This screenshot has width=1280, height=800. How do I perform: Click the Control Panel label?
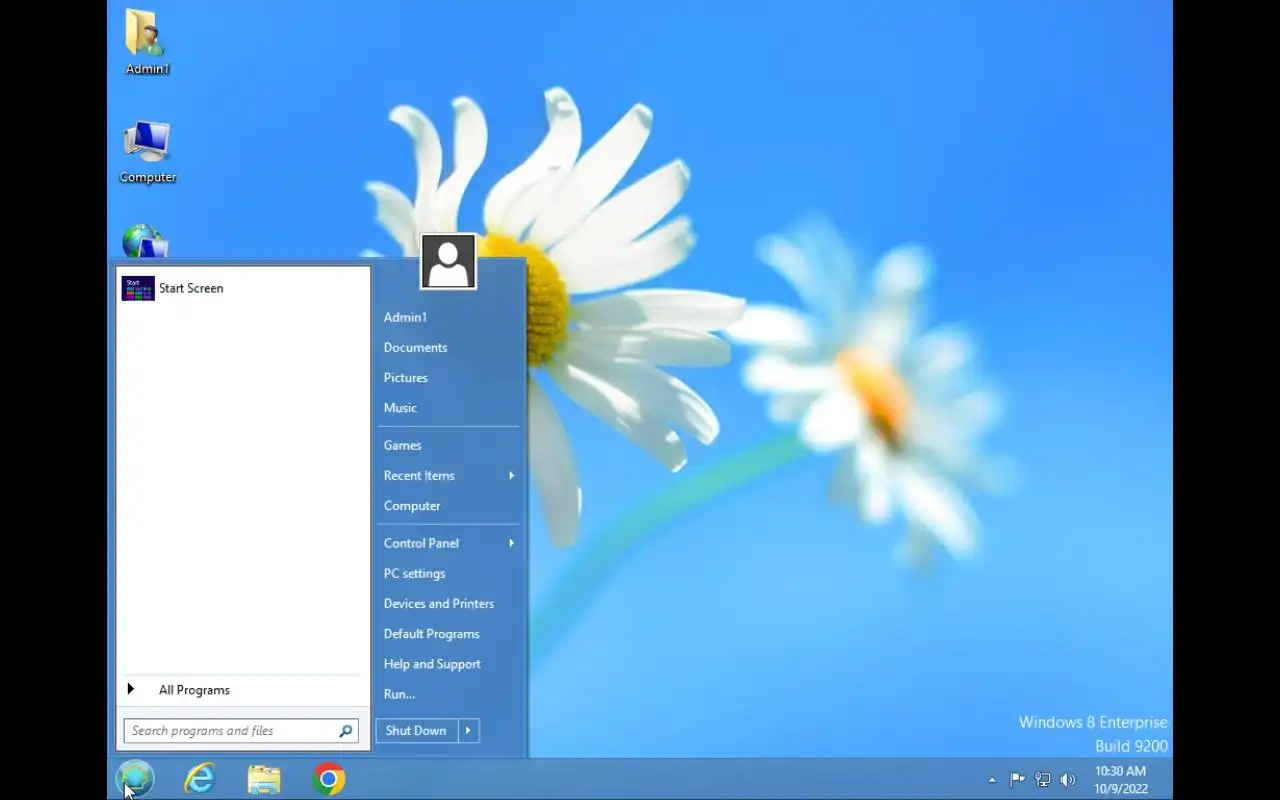coord(421,544)
